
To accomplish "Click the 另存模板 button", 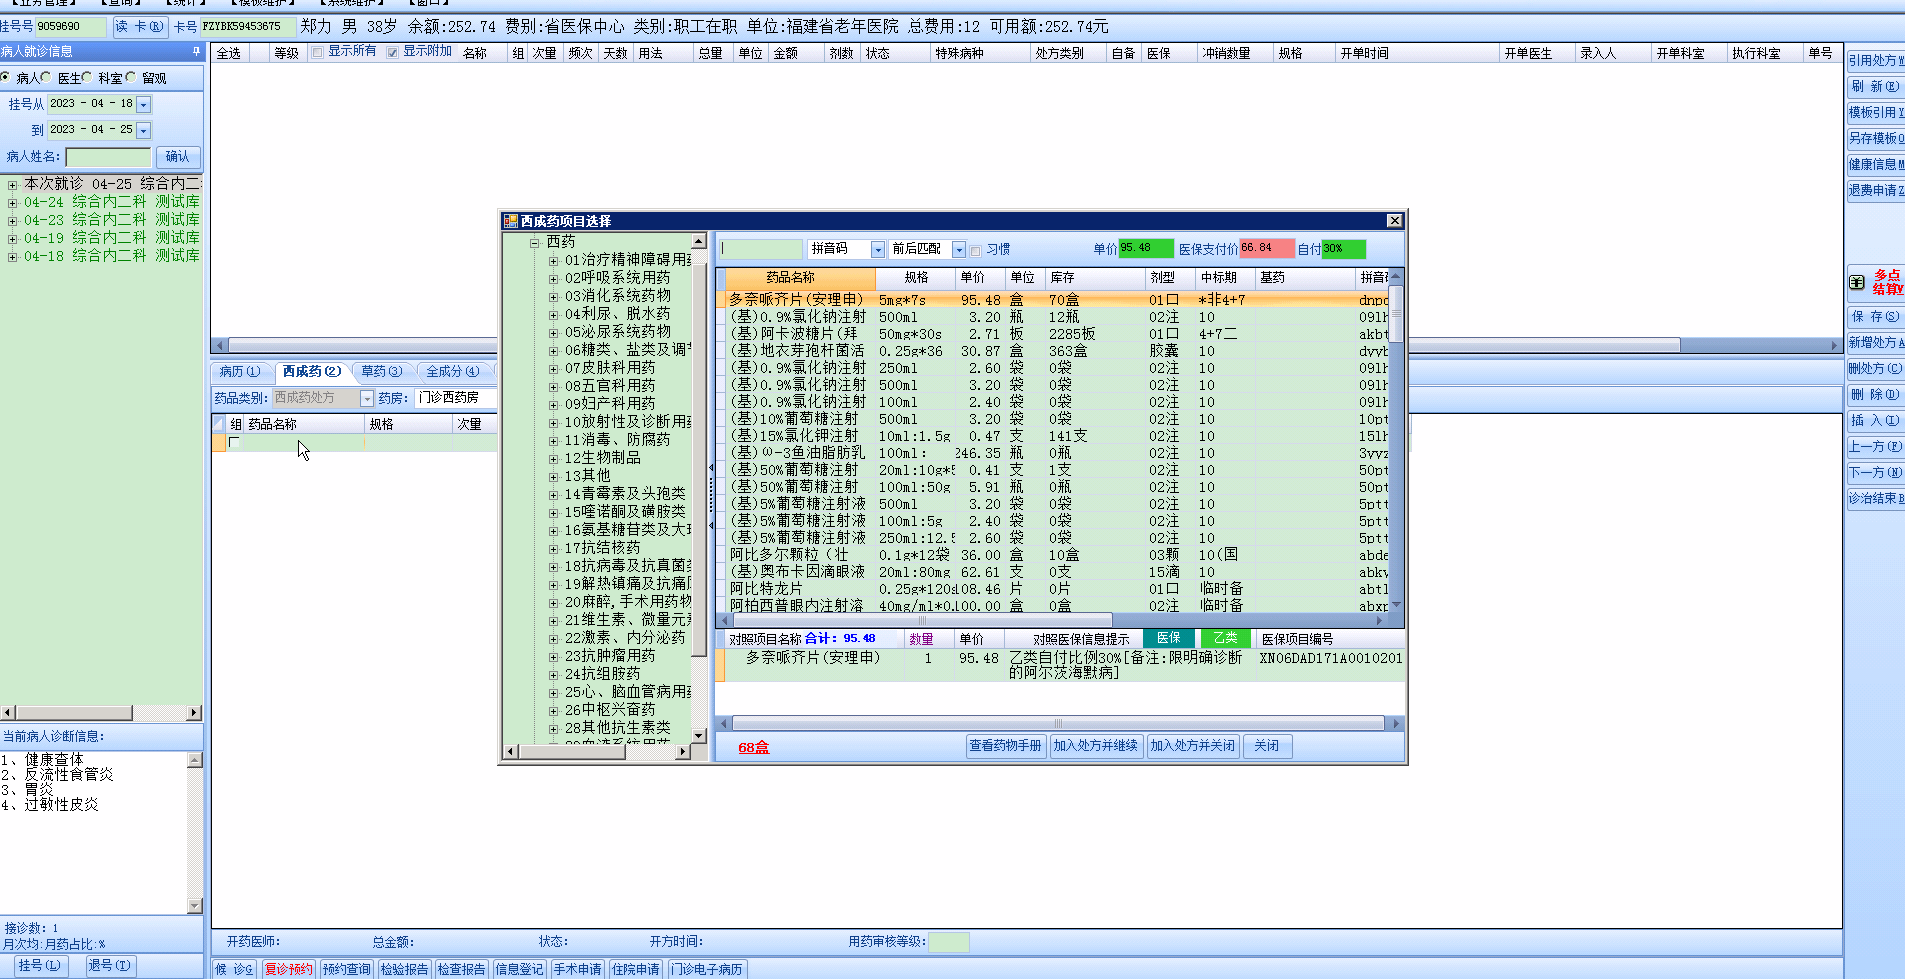I will 1875,138.
